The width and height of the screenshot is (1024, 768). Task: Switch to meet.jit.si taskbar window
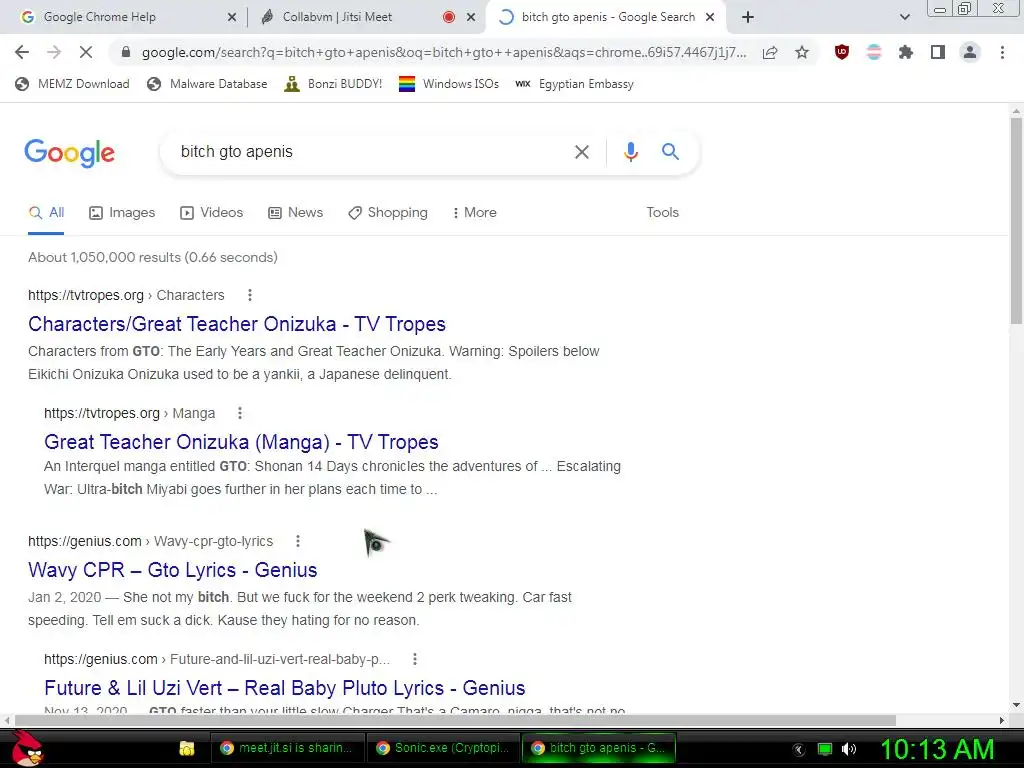[287, 748]
